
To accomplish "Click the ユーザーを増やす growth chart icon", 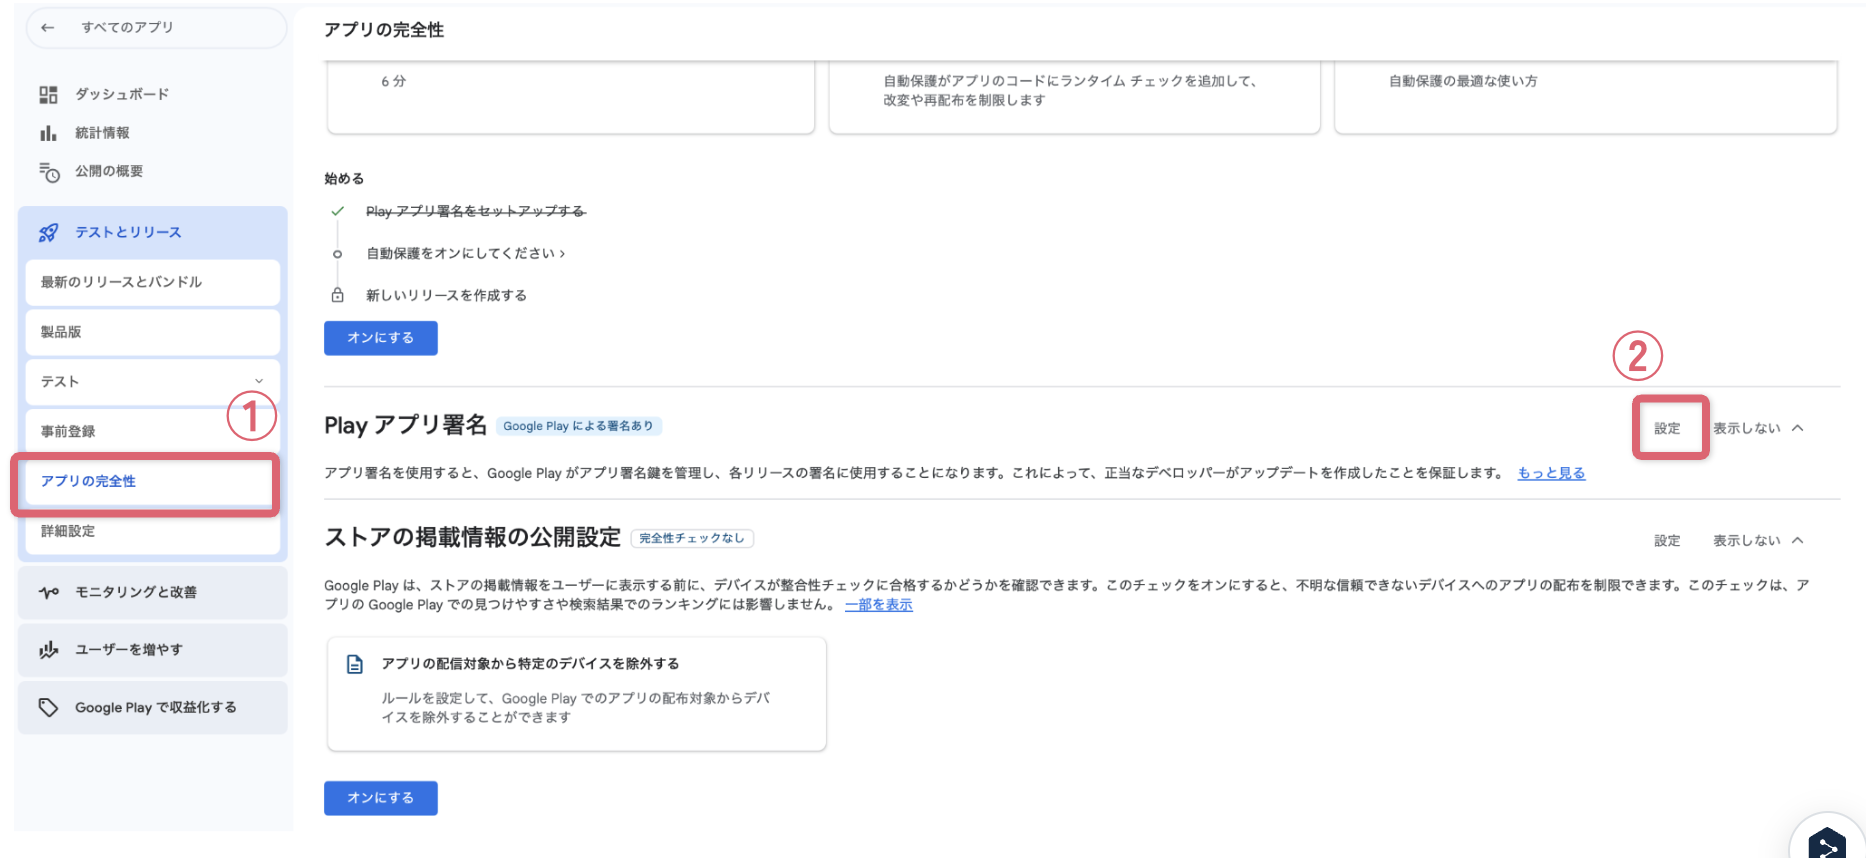I will point(49,650).
